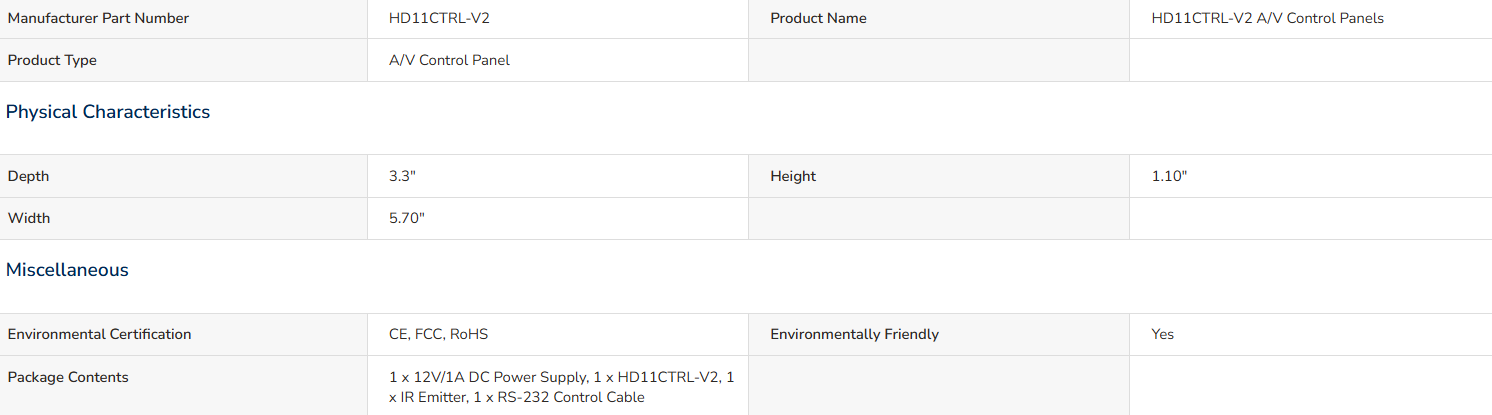Select the A/V Control Panel value
Image resolution: width=1492 pixels, height=415 pixels.
(x=449, y=60)
